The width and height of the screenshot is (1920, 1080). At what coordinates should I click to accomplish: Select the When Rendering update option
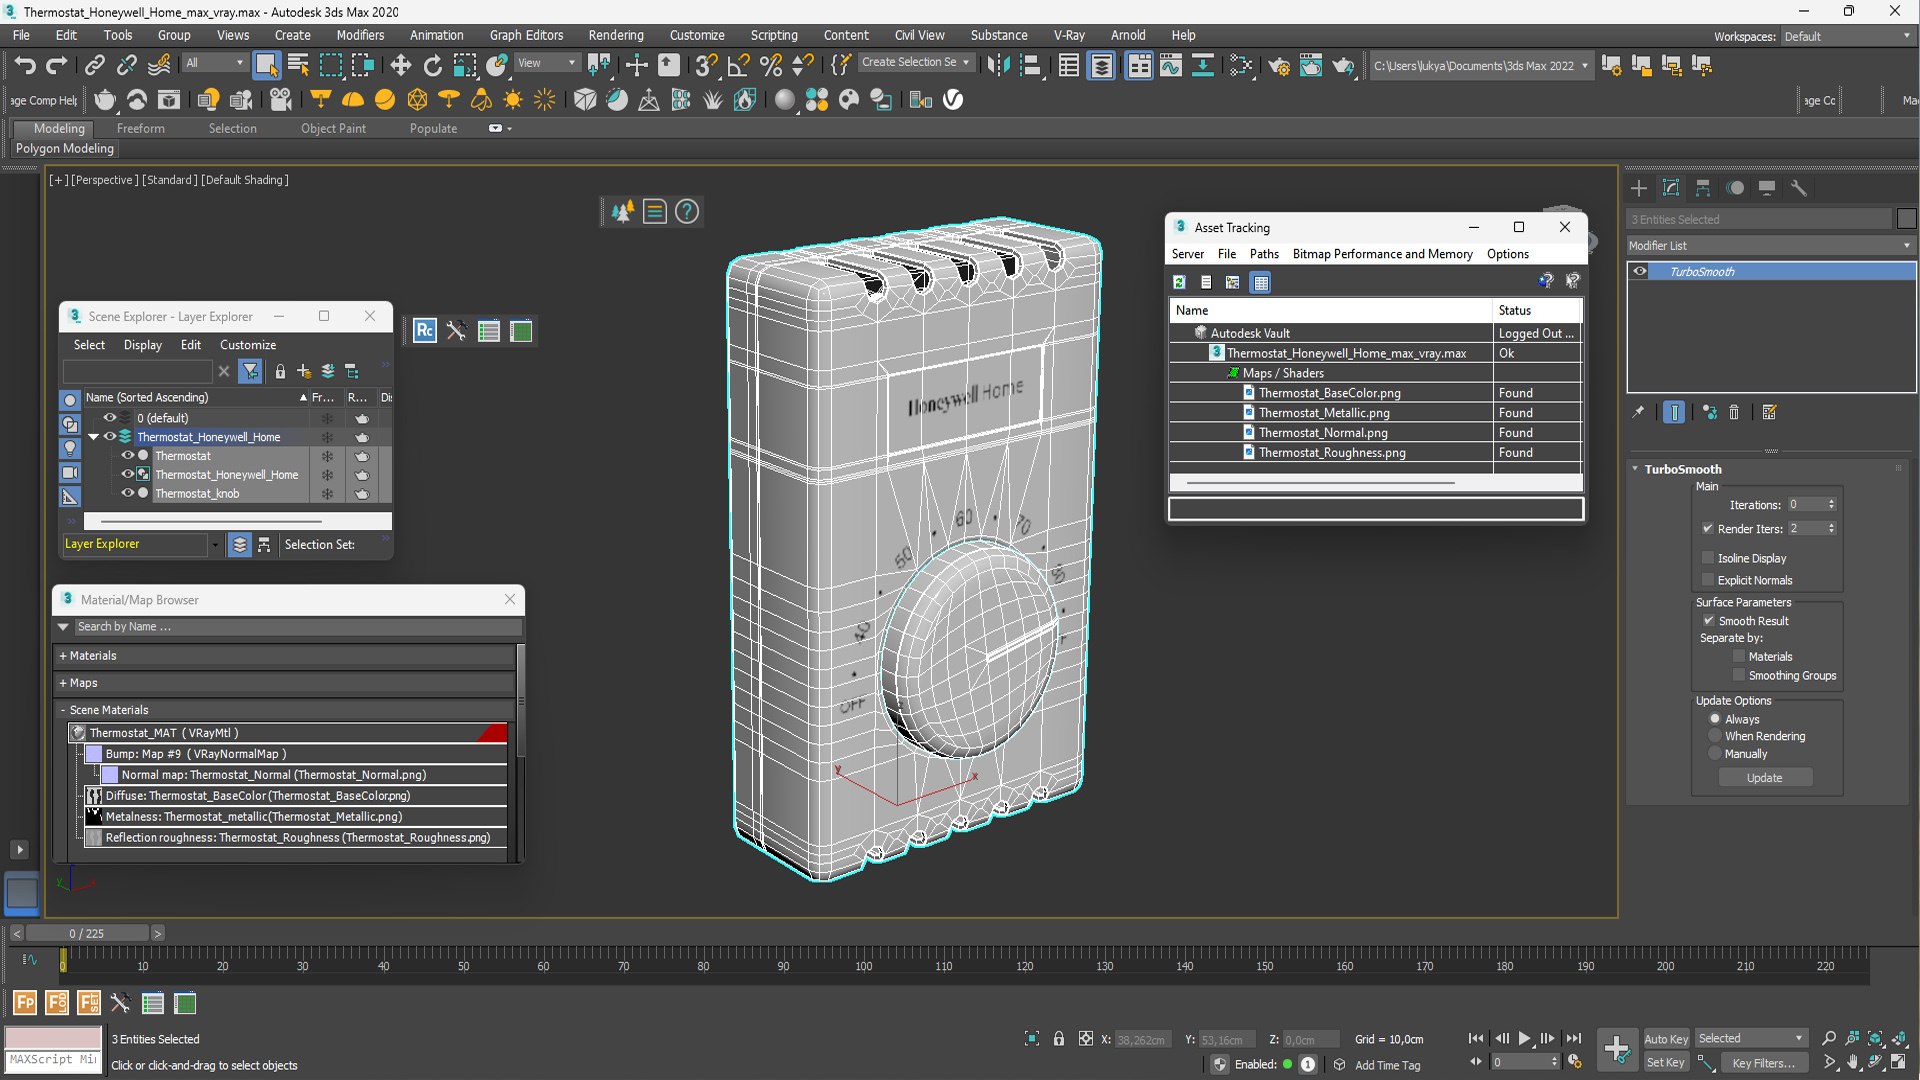[1715, 736]
